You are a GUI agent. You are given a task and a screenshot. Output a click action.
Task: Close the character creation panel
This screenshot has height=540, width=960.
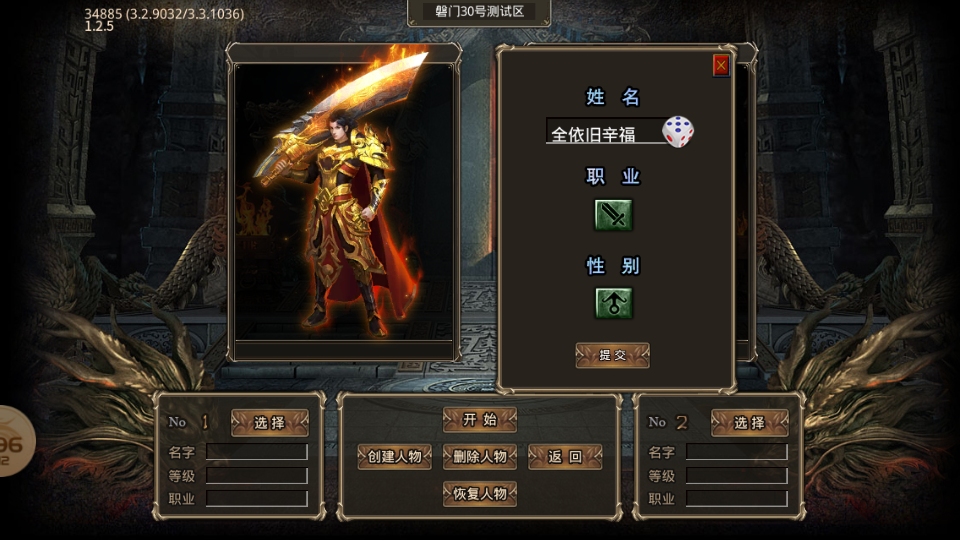coord(721,66)
